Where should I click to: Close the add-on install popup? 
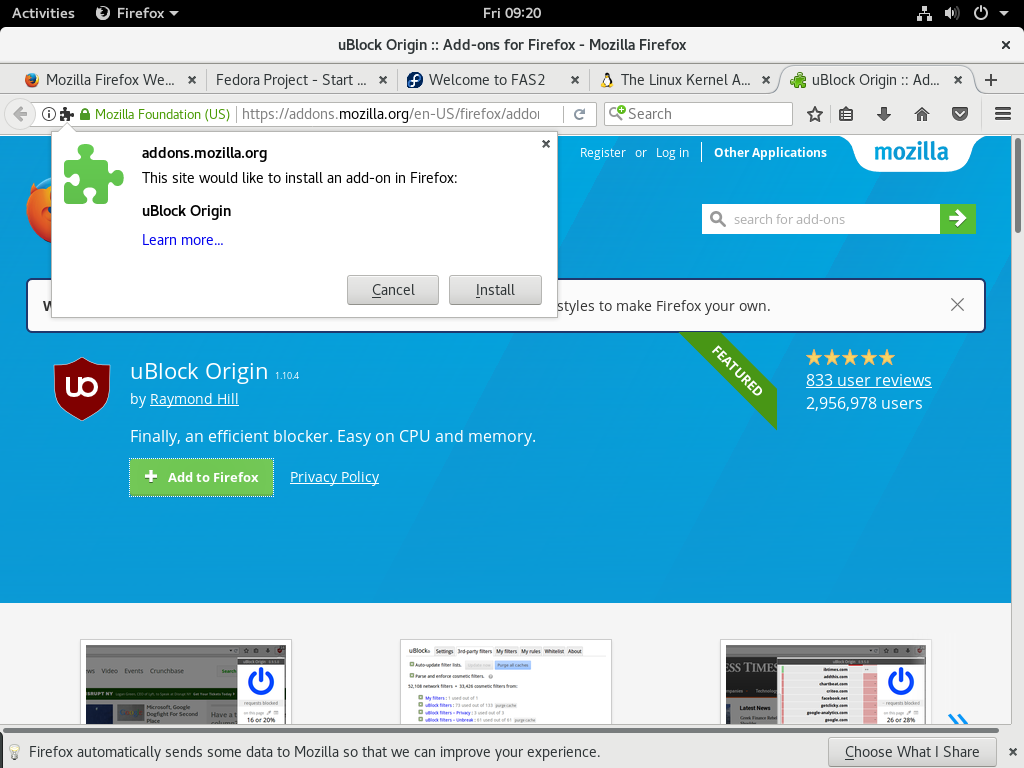[x=546, y=144]
